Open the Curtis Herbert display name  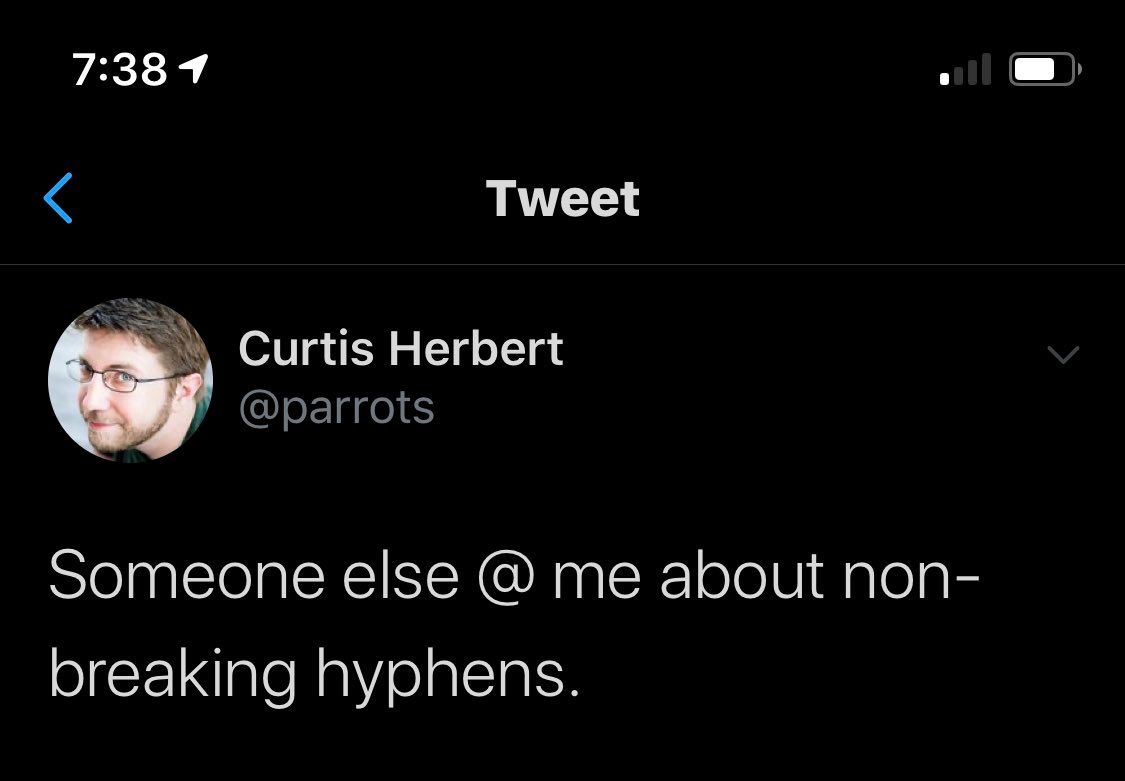(400, 349)
